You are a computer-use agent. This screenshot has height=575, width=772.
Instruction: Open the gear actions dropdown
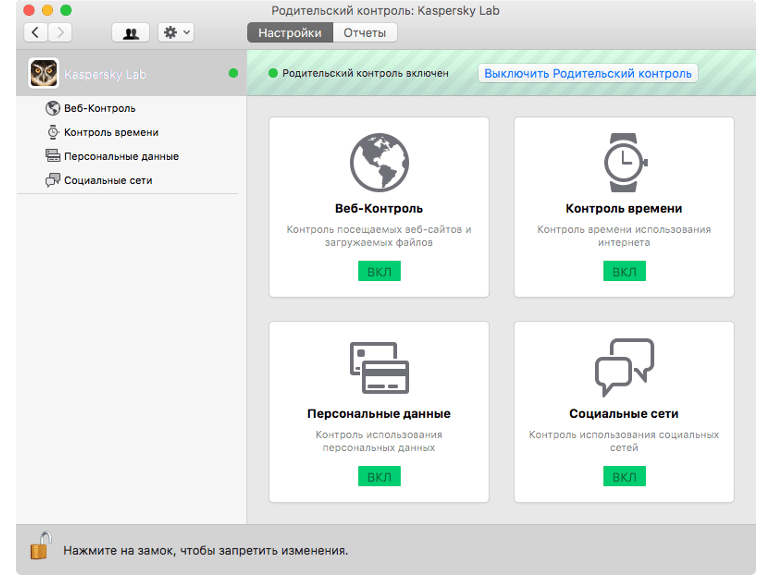pos(176,32)
